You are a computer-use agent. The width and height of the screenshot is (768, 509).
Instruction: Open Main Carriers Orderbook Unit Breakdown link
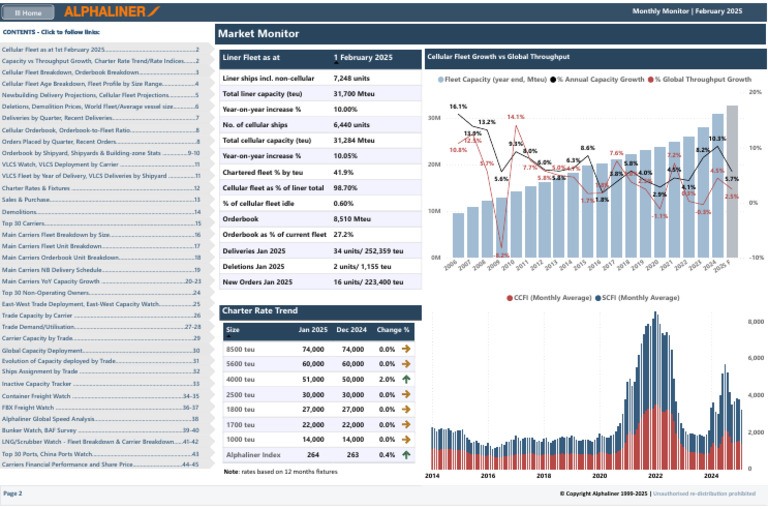point(100,257)
